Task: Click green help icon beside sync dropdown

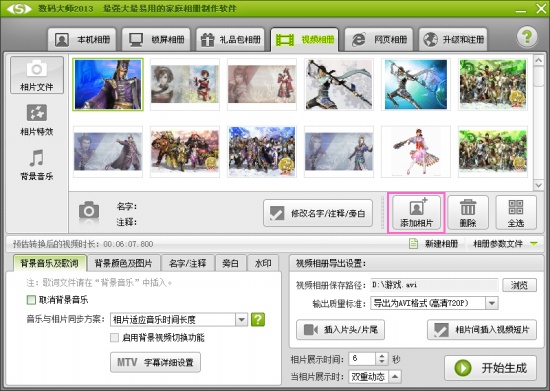Action: [x=258, y=319]
